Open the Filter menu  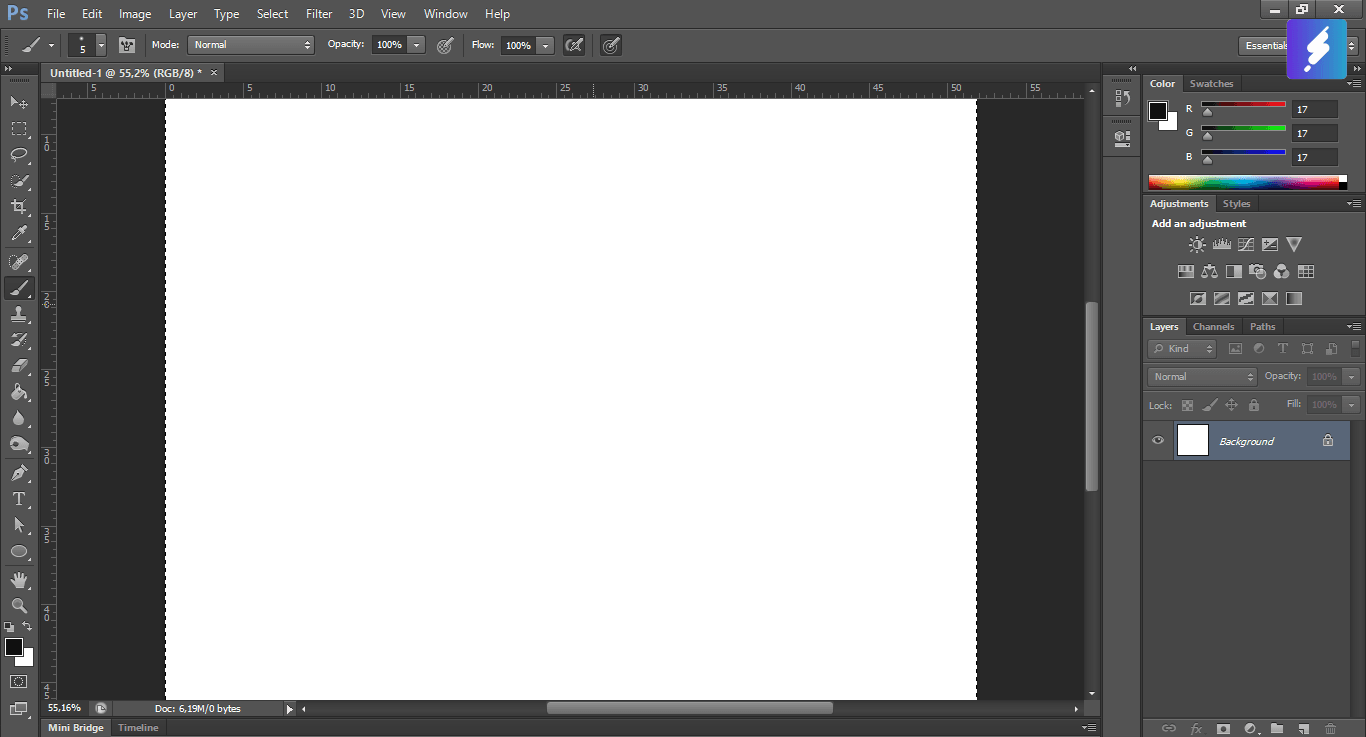318,13
